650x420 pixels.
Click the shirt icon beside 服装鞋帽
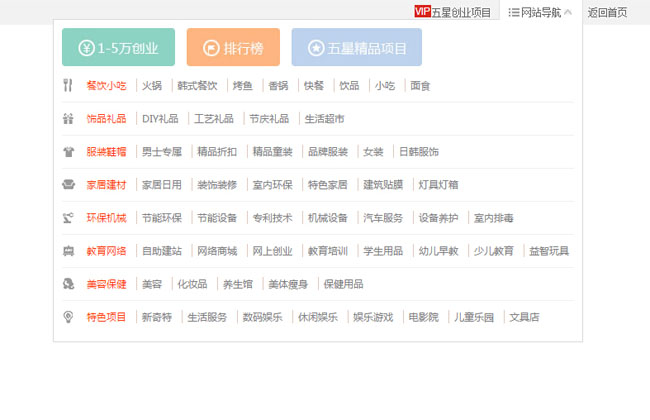[x=68, y=152]
